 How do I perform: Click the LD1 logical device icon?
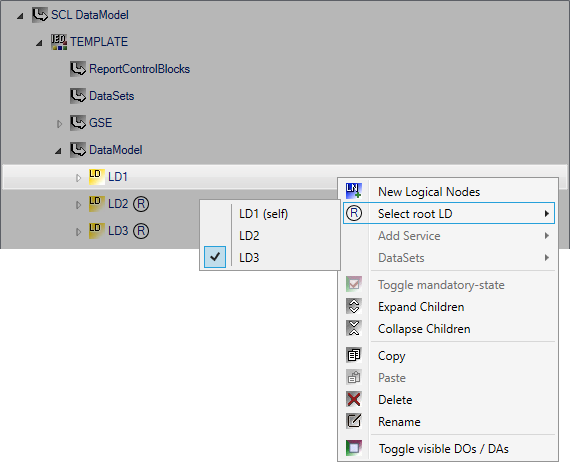click(97, 177)
